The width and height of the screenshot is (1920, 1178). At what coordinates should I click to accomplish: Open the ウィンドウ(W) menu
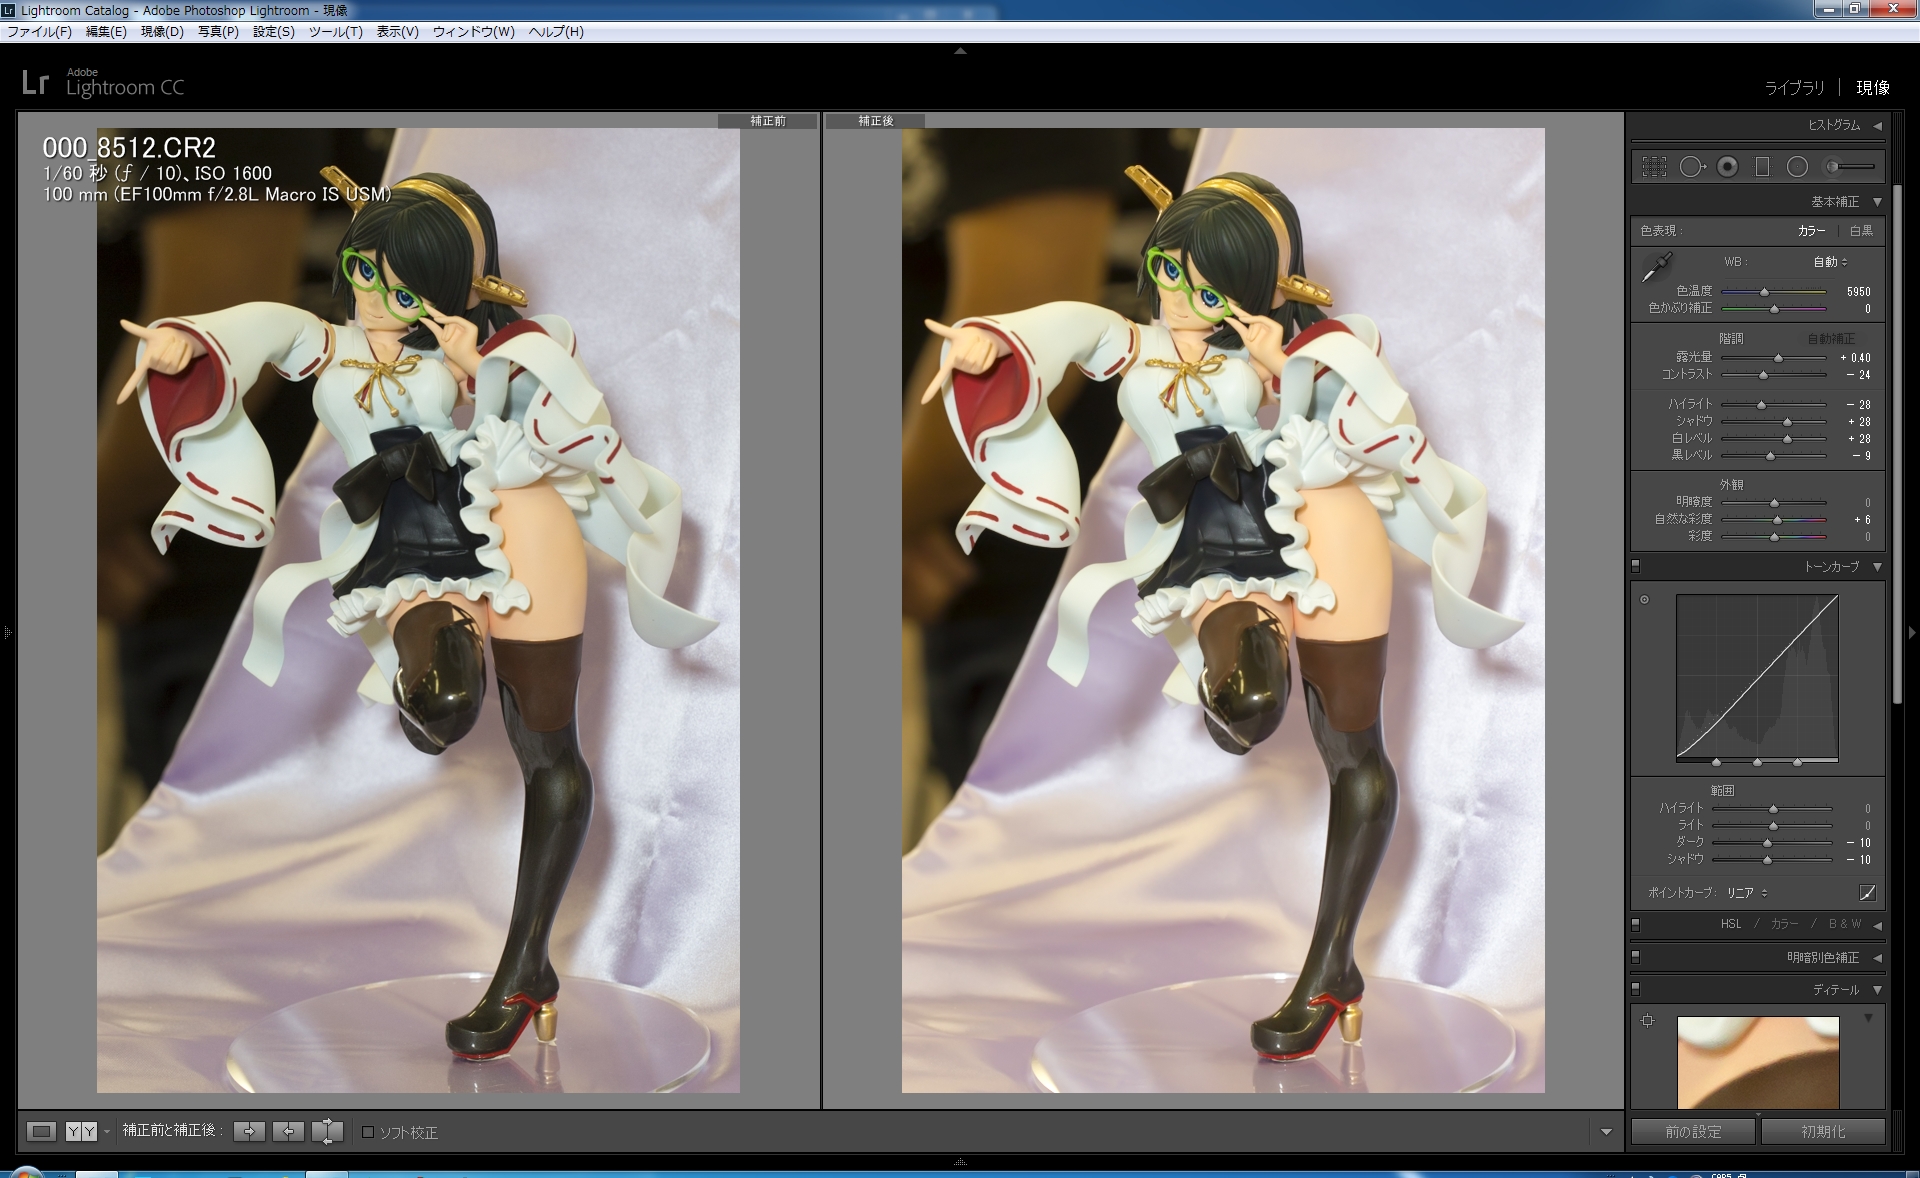click(474, 32)
